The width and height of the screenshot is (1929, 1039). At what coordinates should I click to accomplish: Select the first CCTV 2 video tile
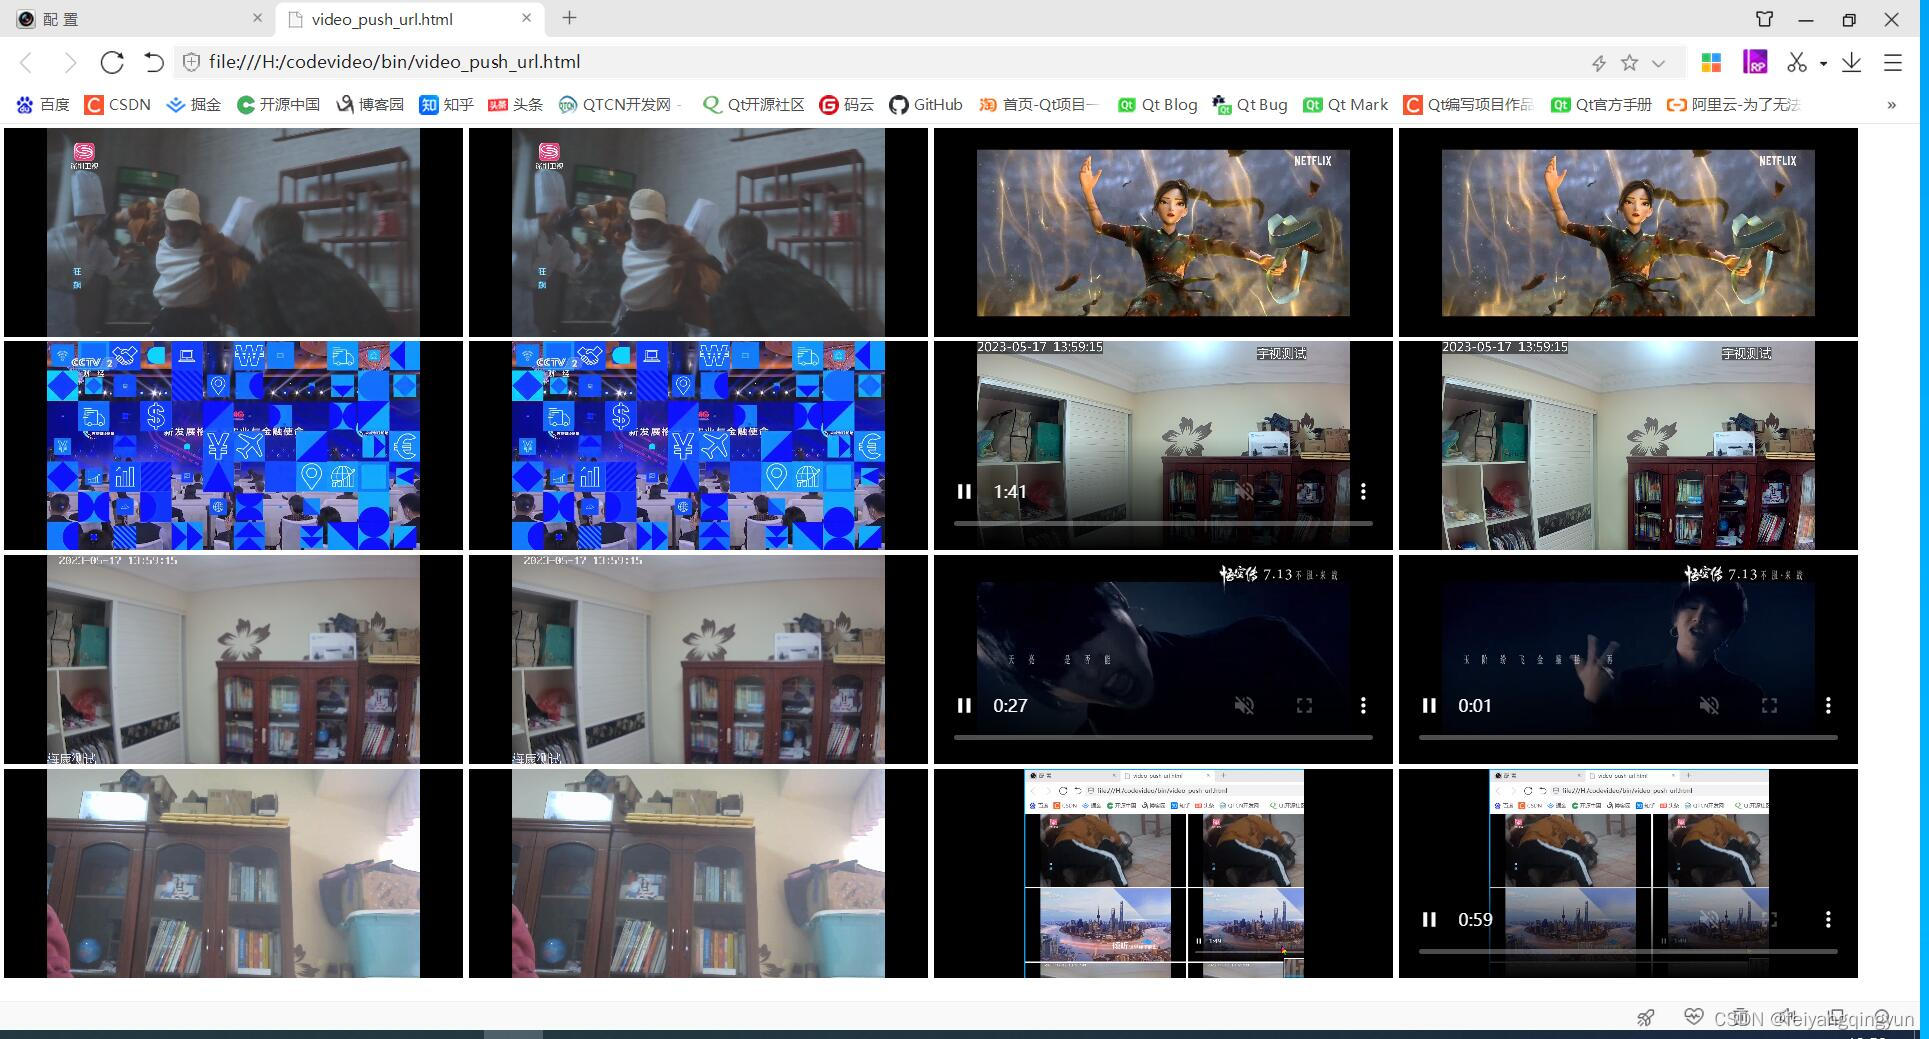[233, 445]
